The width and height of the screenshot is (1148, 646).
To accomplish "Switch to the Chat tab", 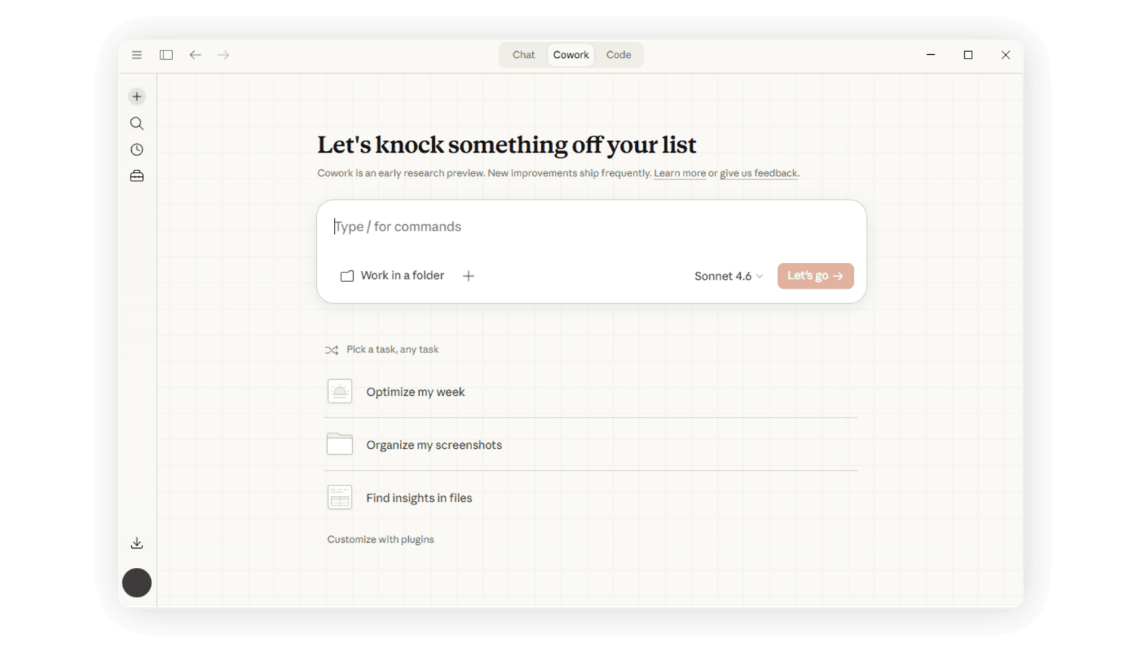I will click(523, 55).
